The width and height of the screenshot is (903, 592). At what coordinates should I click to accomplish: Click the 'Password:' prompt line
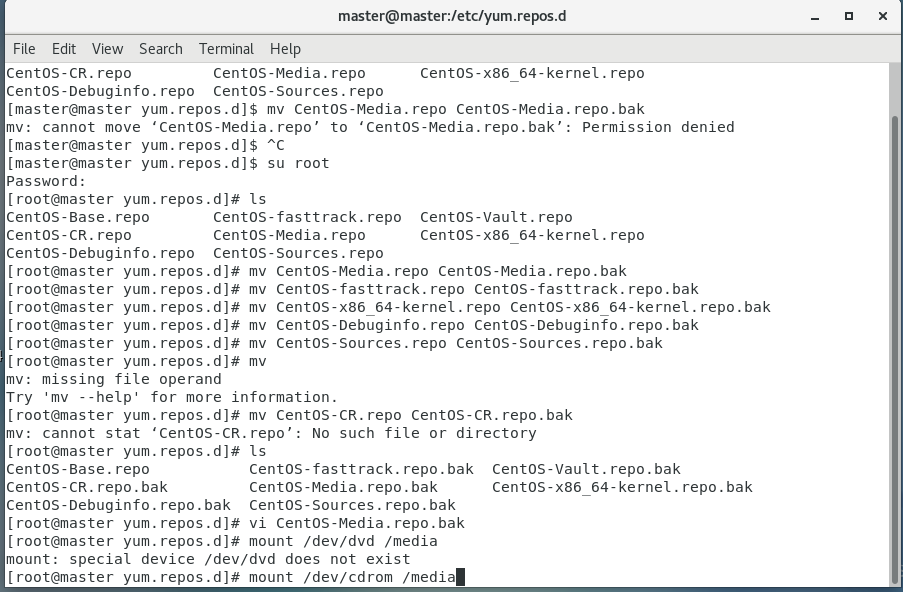point(46,181)
